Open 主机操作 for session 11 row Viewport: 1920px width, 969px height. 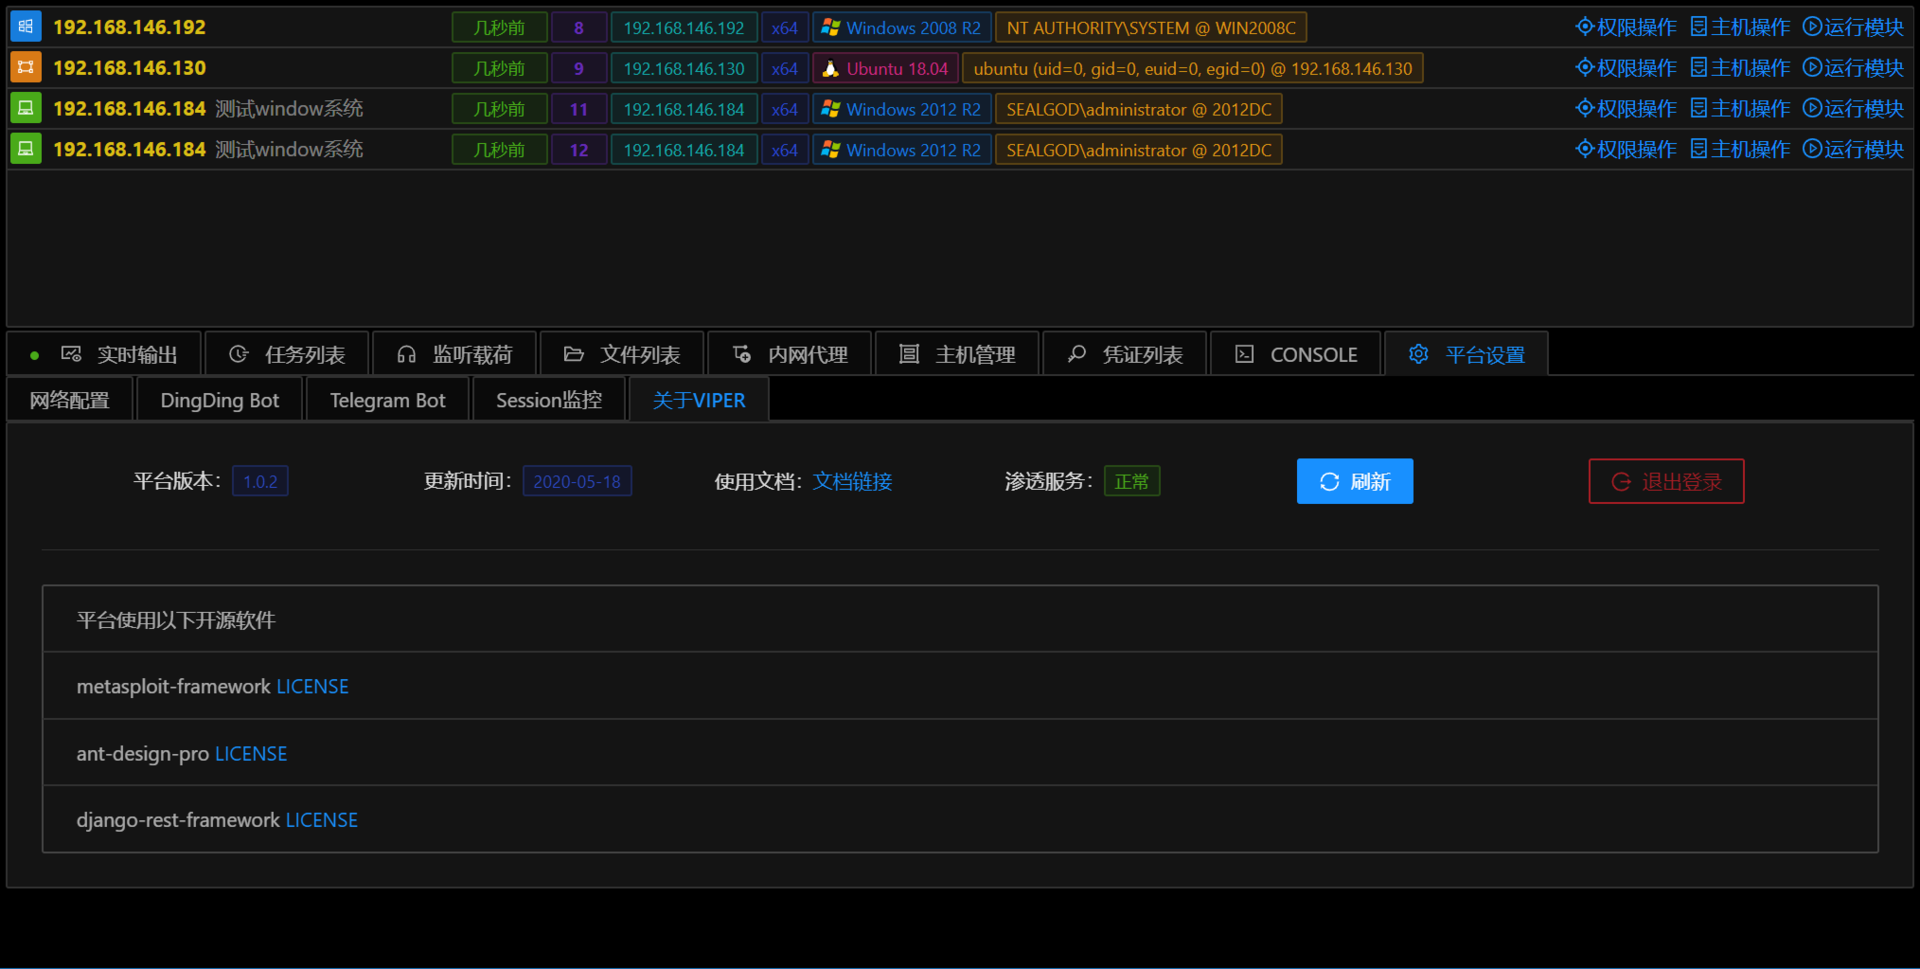[1740, 108]
